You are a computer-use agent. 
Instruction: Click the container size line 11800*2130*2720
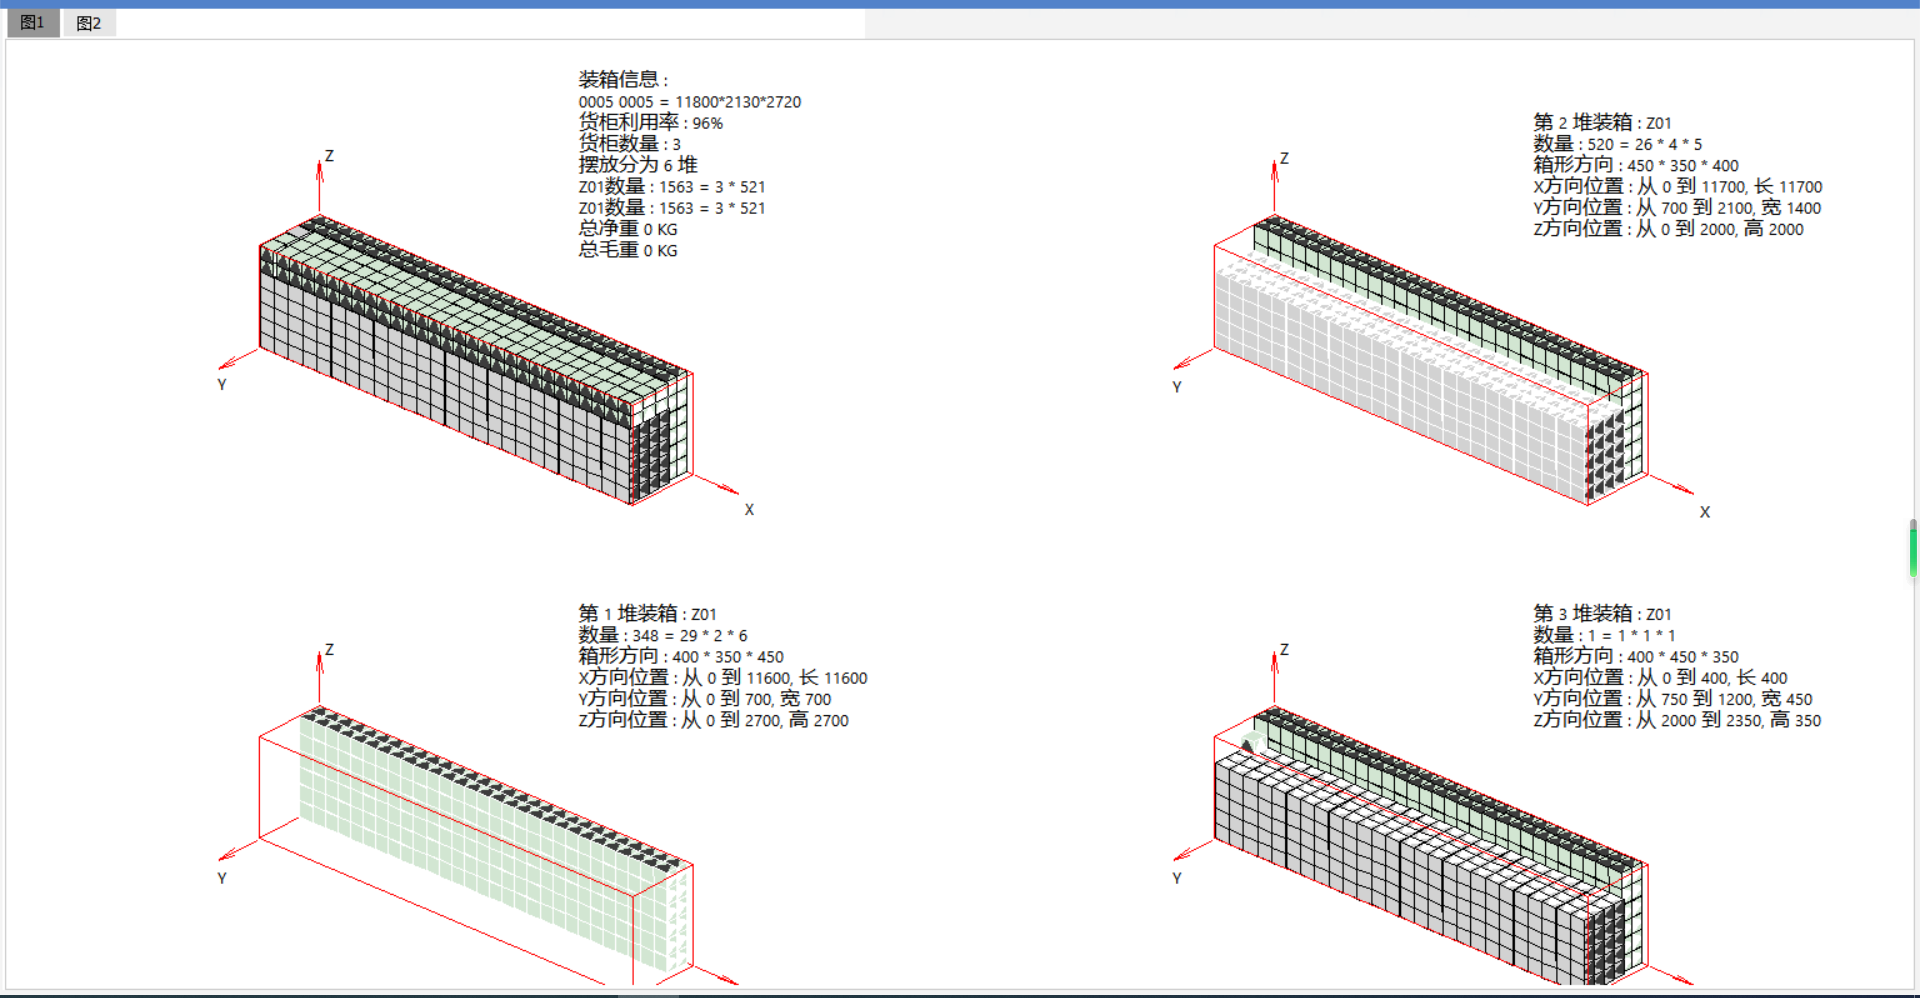(689, 102)
